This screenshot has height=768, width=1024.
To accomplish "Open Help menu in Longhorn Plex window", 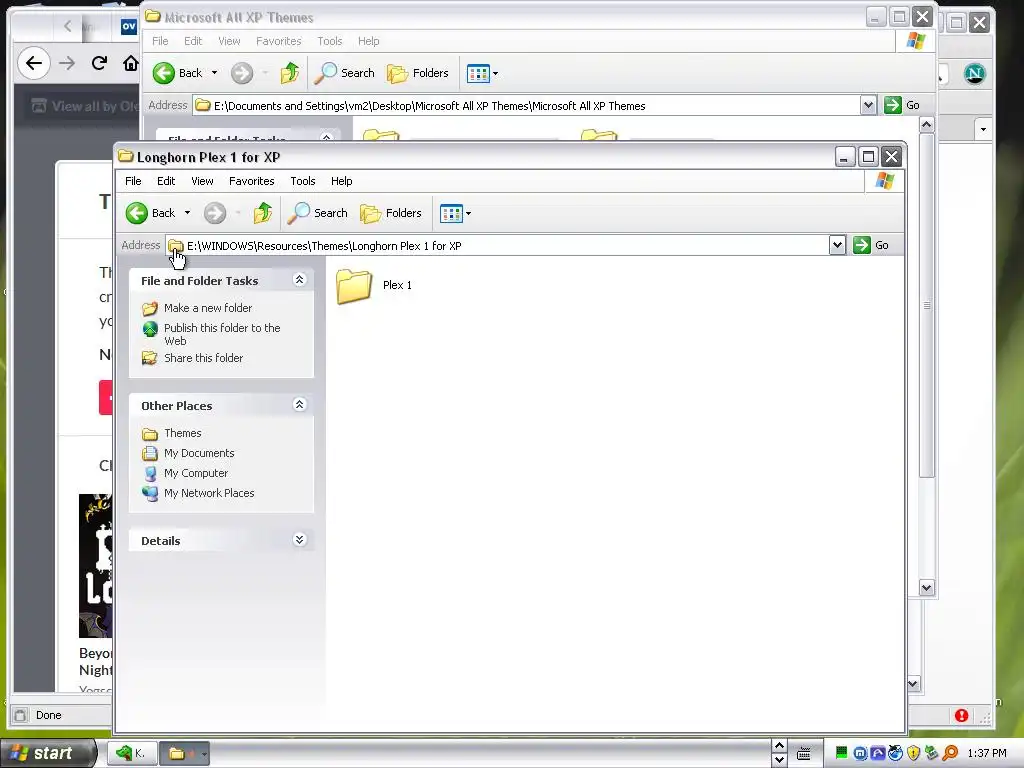I will coord(342,181).
